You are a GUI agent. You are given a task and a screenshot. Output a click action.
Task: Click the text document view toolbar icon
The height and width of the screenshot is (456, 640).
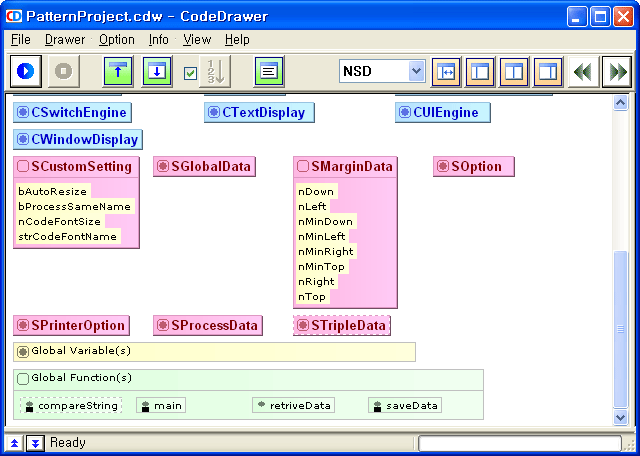click(269, 71)
